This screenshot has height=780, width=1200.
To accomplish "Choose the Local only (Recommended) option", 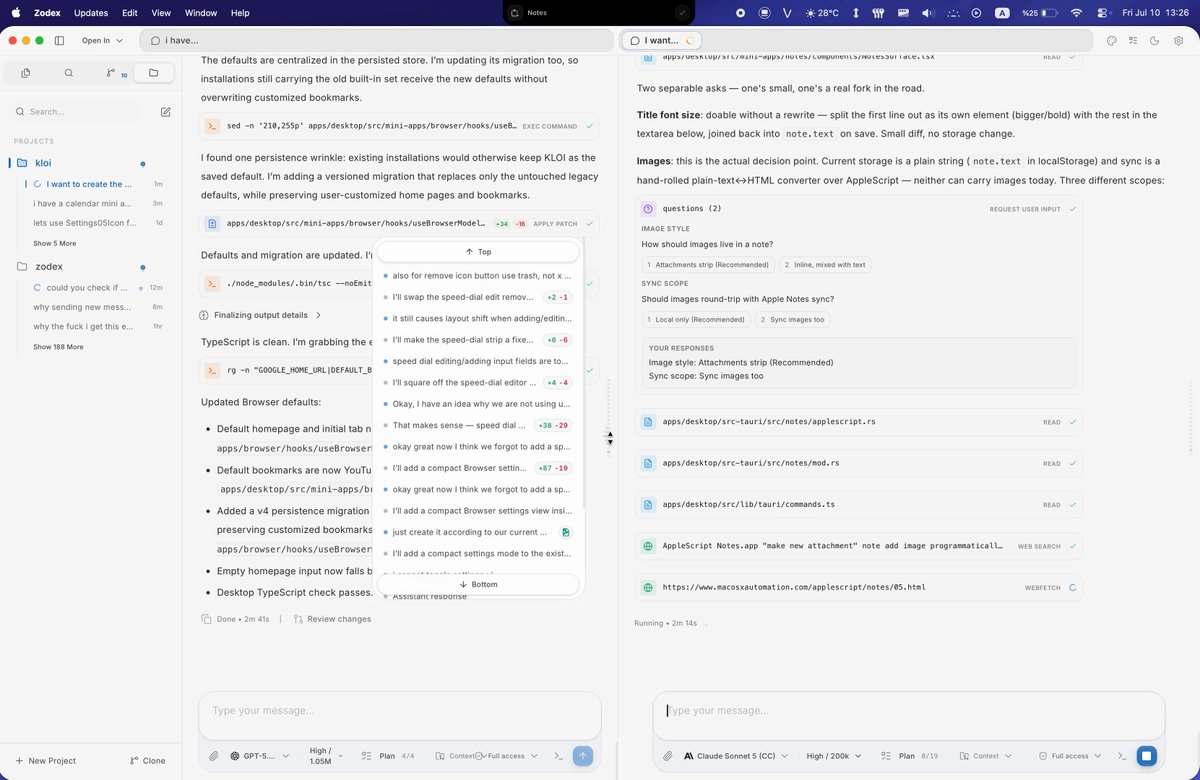I will coord(696,320).
